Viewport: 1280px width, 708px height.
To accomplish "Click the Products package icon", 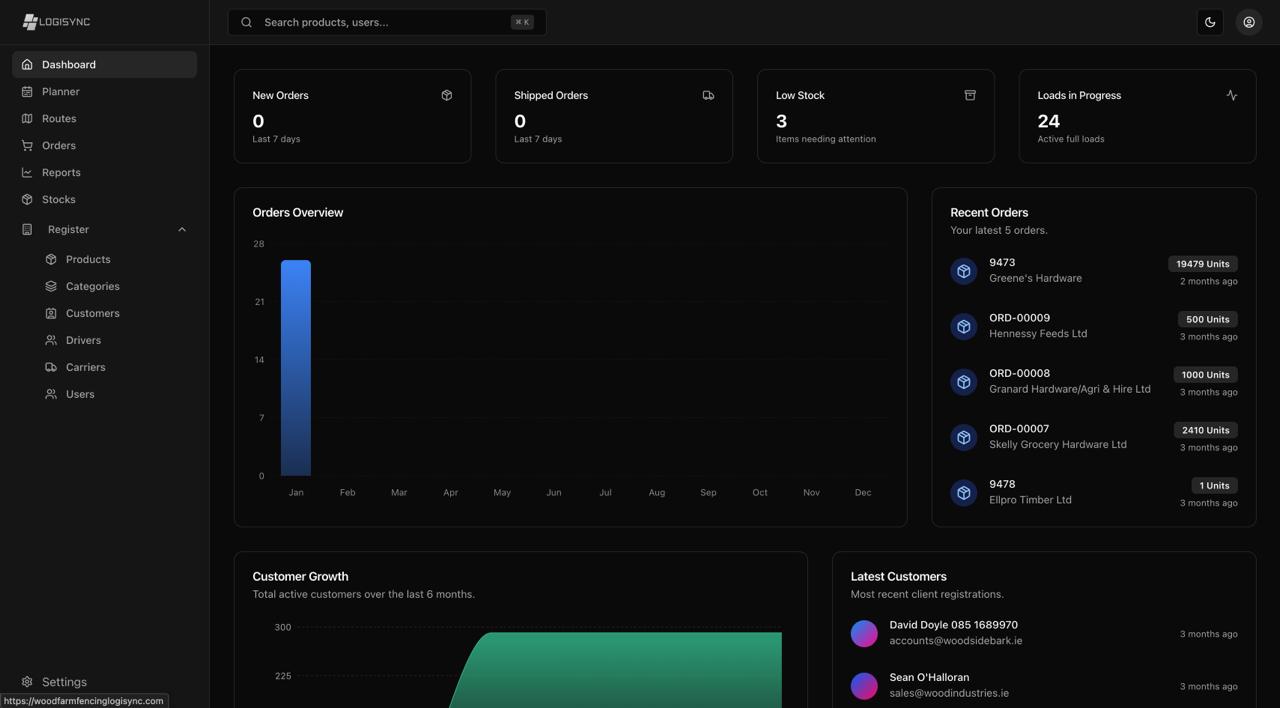I will [51, 259].
